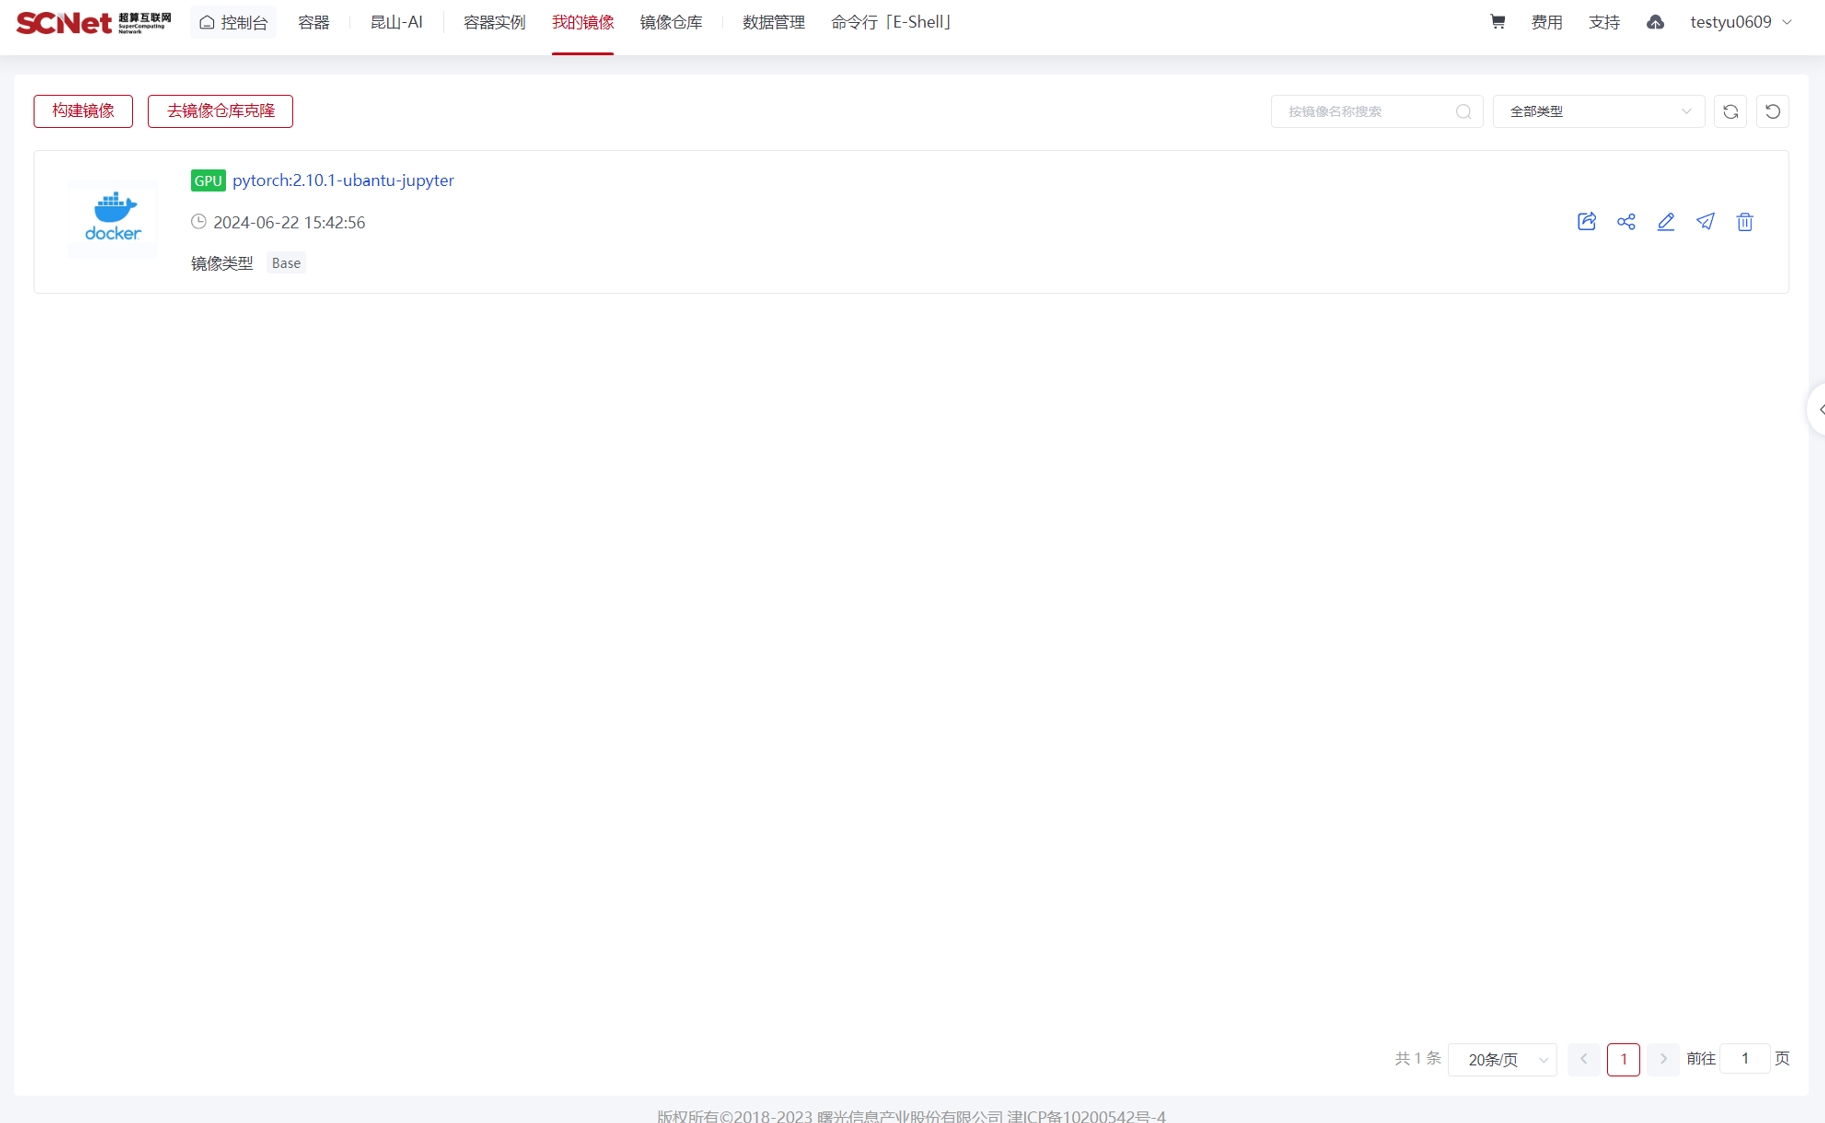Click the Docker image thumbnail
This screenshot has width=1825, height=1123.
(x=111, y=219)
